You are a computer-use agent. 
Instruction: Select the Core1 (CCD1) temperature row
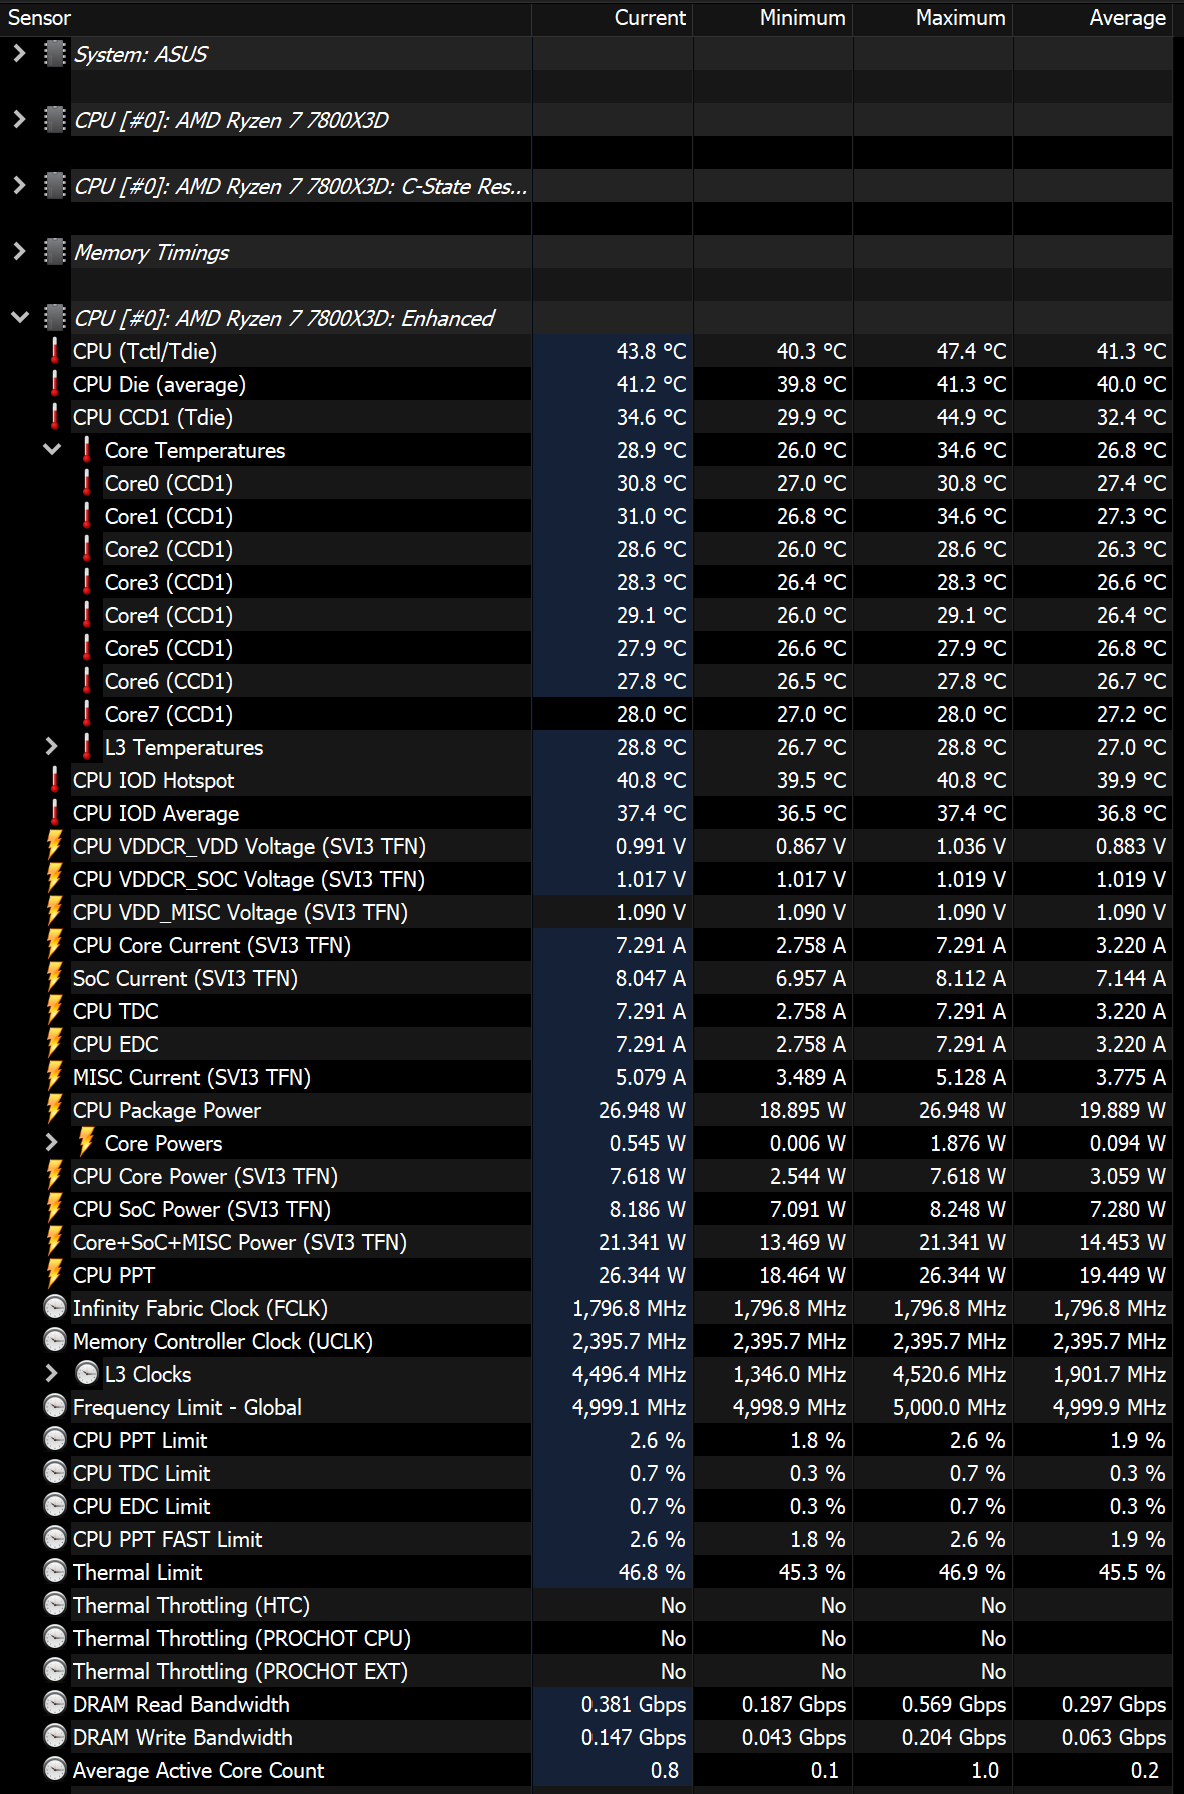586,516
